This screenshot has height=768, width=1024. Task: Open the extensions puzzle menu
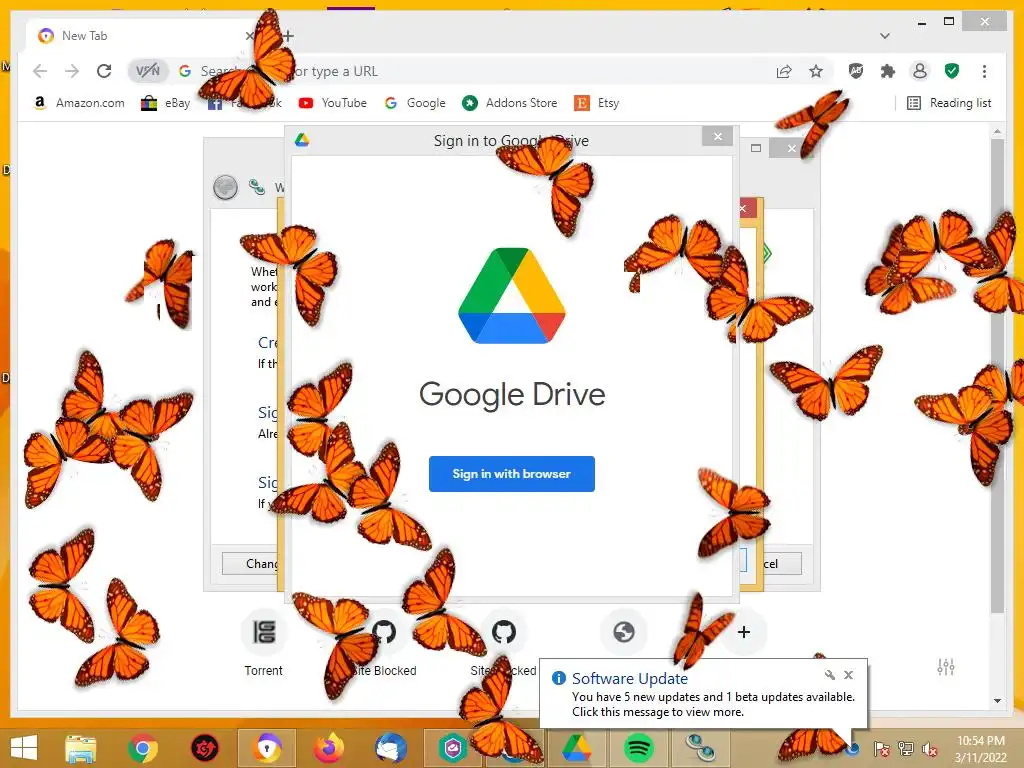(888, 71)
